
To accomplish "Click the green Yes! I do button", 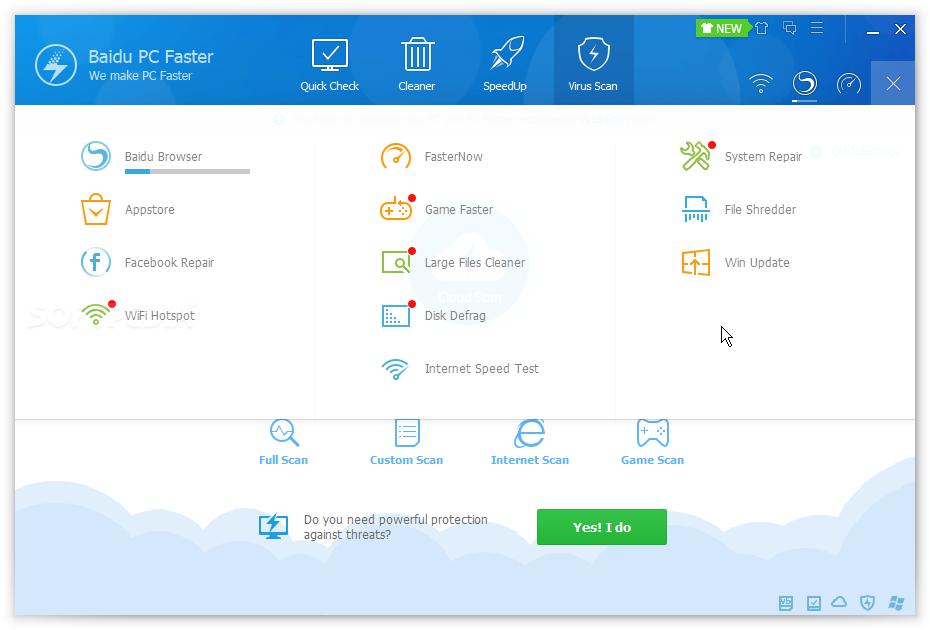I will click(x=601, y=527).
